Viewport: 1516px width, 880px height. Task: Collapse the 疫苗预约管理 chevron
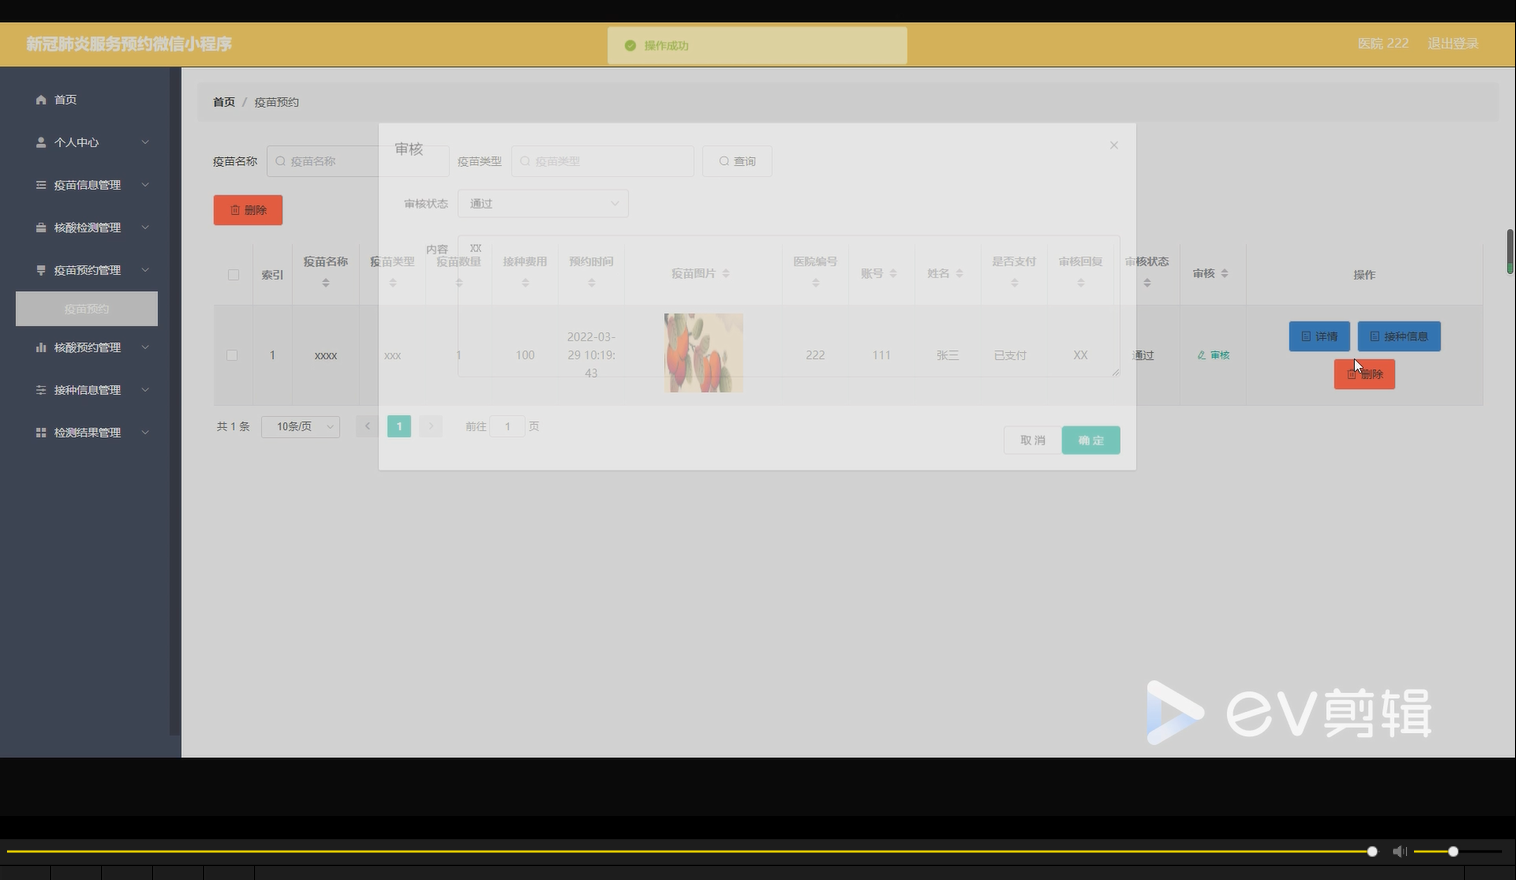(145, 270)
